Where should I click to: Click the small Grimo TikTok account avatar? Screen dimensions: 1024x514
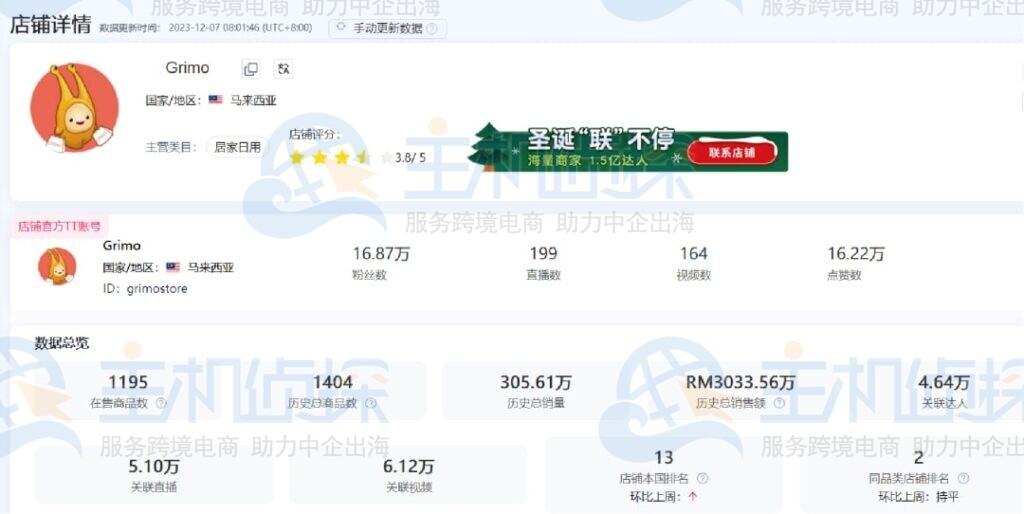(57, 266)
